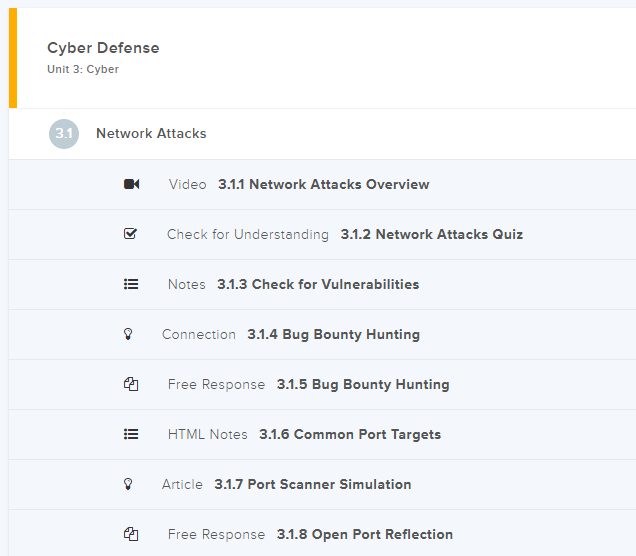Click the list icon beside Common Port Targets
The image size is (636, 556).
tap(131, 434)
